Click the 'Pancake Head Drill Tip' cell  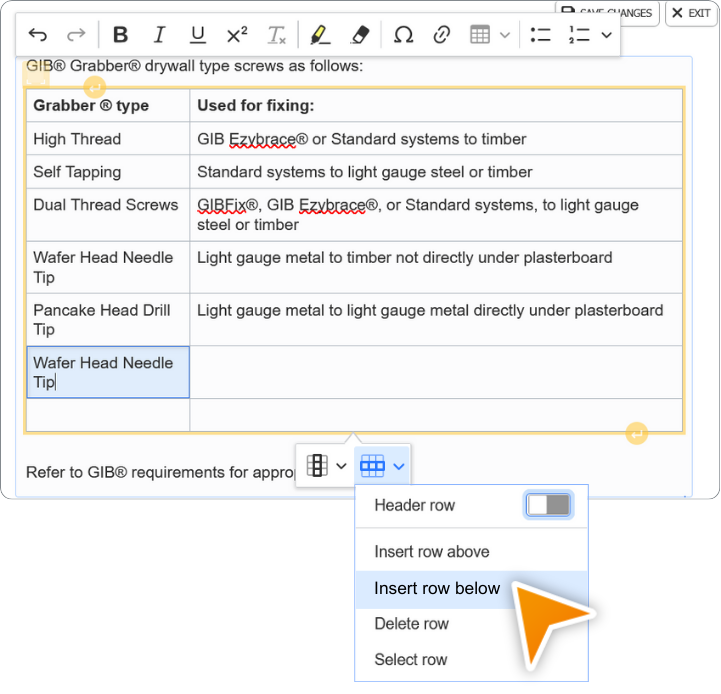click(x=108, y=320)
